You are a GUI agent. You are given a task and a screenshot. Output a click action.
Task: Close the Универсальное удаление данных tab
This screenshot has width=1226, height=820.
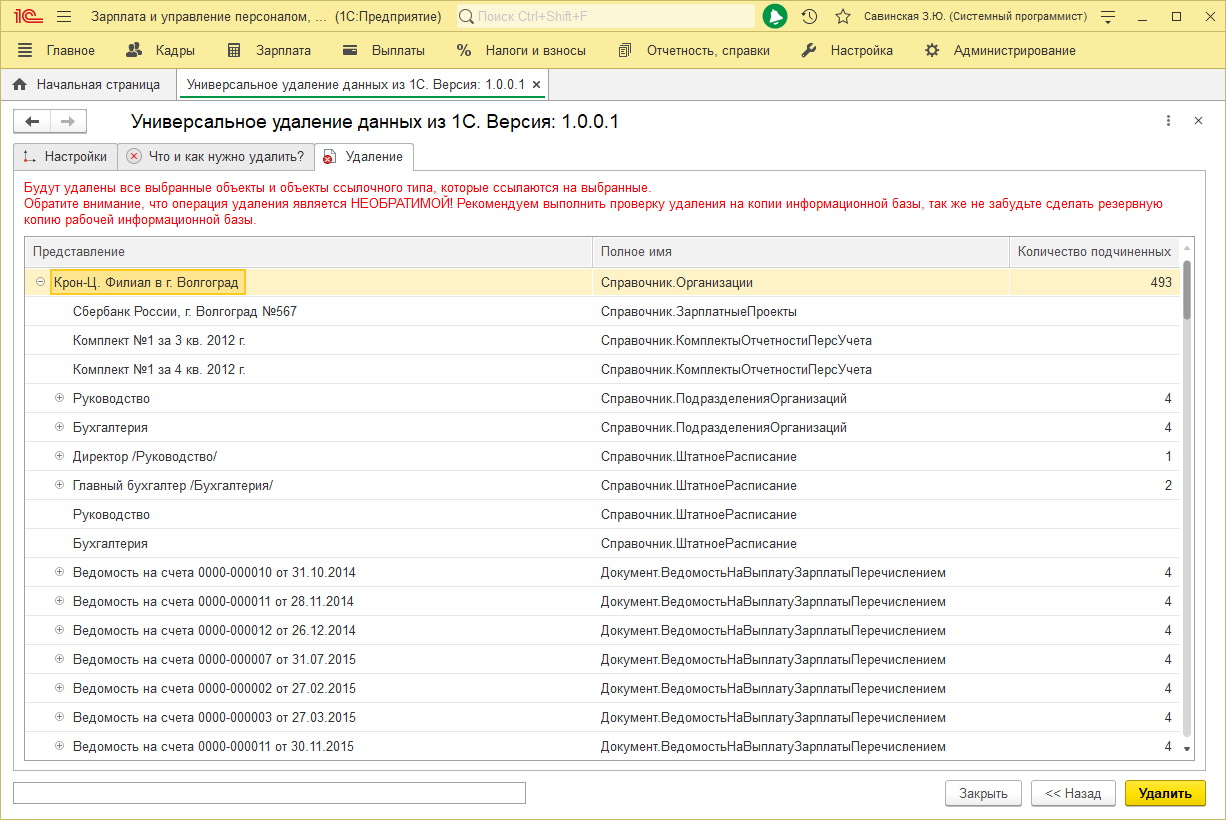537,85
